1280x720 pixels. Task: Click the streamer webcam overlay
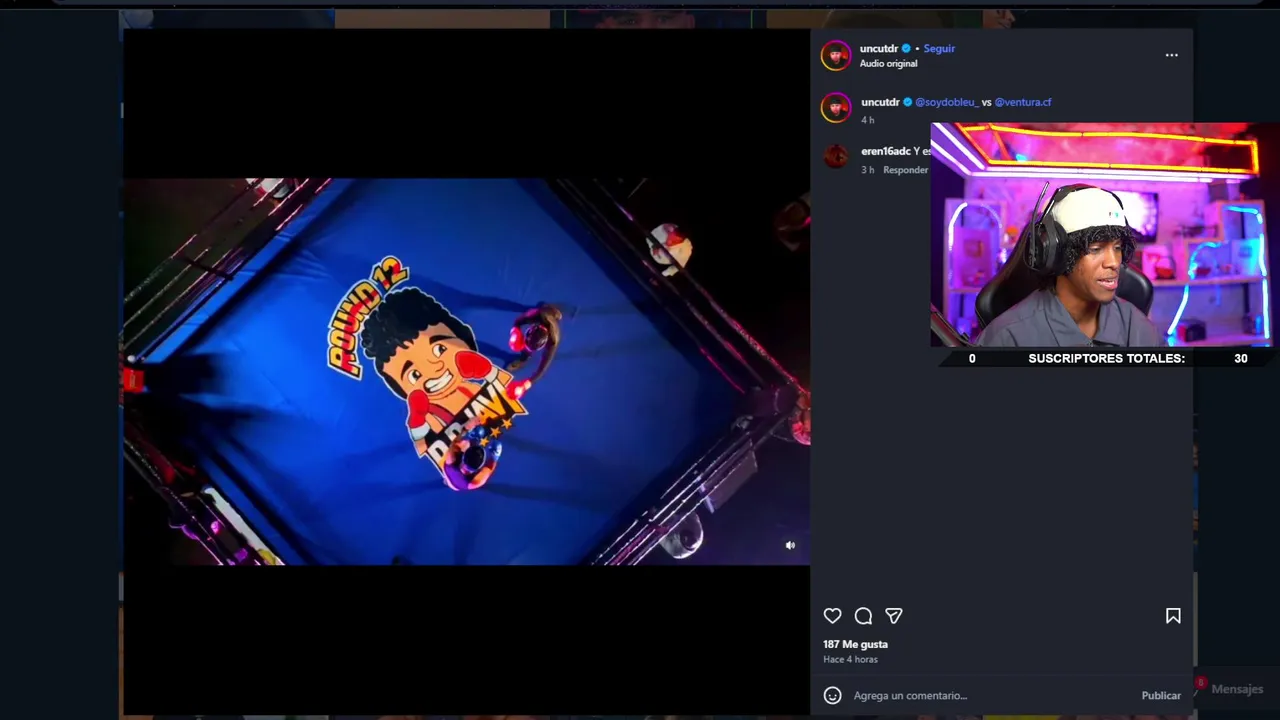(x=1104, y=235)
